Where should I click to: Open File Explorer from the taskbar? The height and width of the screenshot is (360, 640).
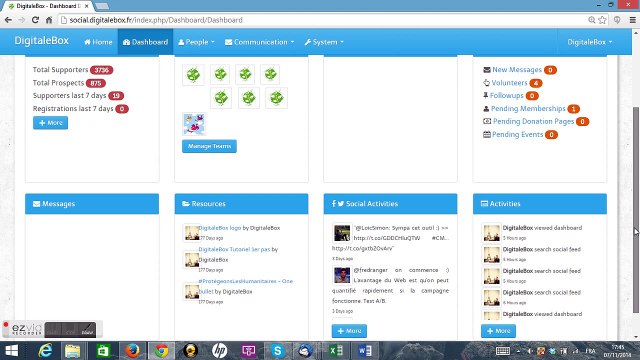tap(72, 351)
